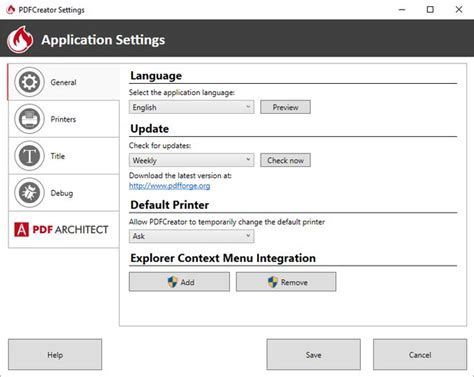Close the PDFCreator Settings window
This screenshot has width=474, height=377.
pos(459,10)
